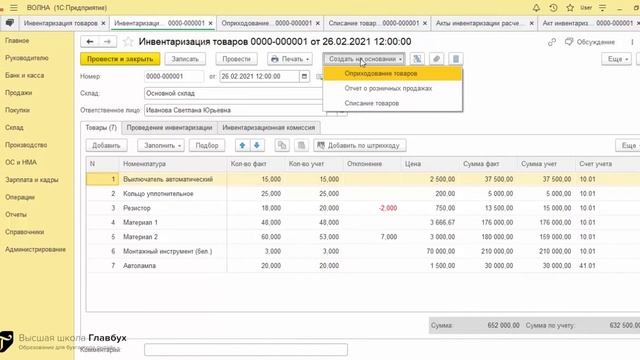Open favorites star in title bar
640x360 pixels.
(570, 8)
